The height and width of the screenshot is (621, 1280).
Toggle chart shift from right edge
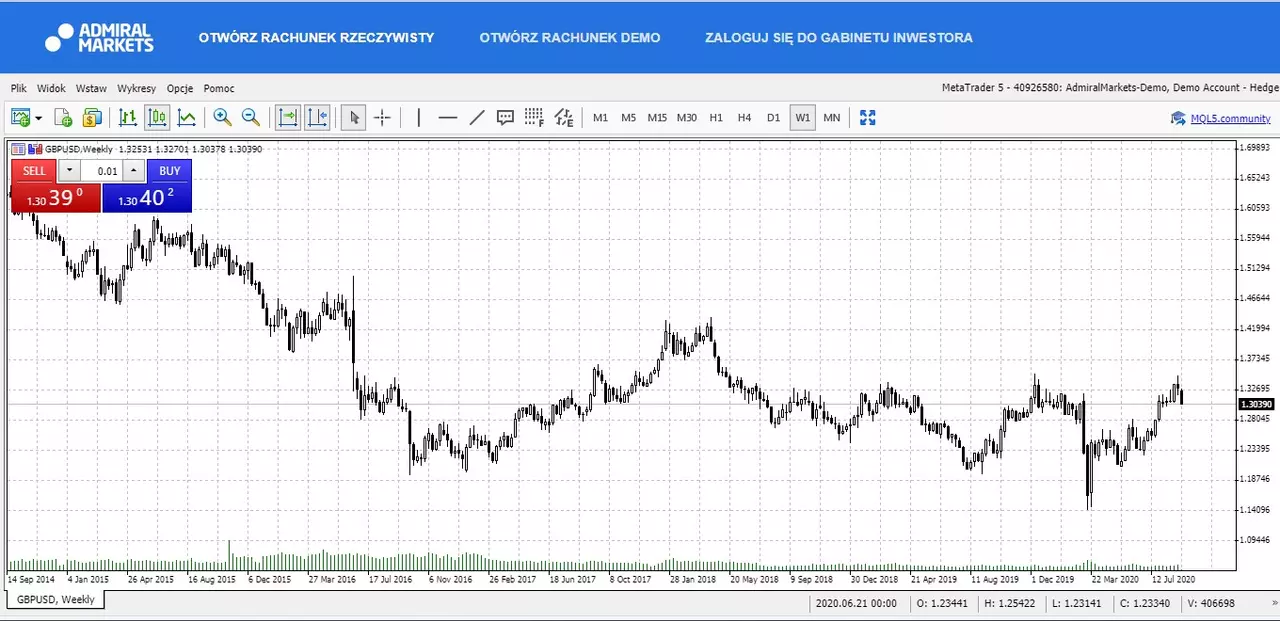click(x=317, y=117)
